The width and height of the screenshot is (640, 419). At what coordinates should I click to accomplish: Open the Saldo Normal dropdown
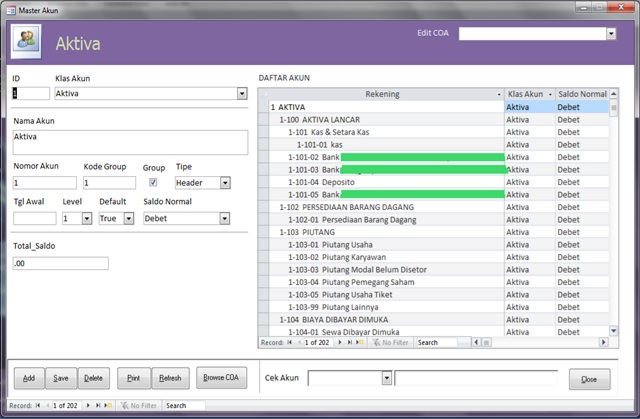pyautogui.click(x=240, y=218)
